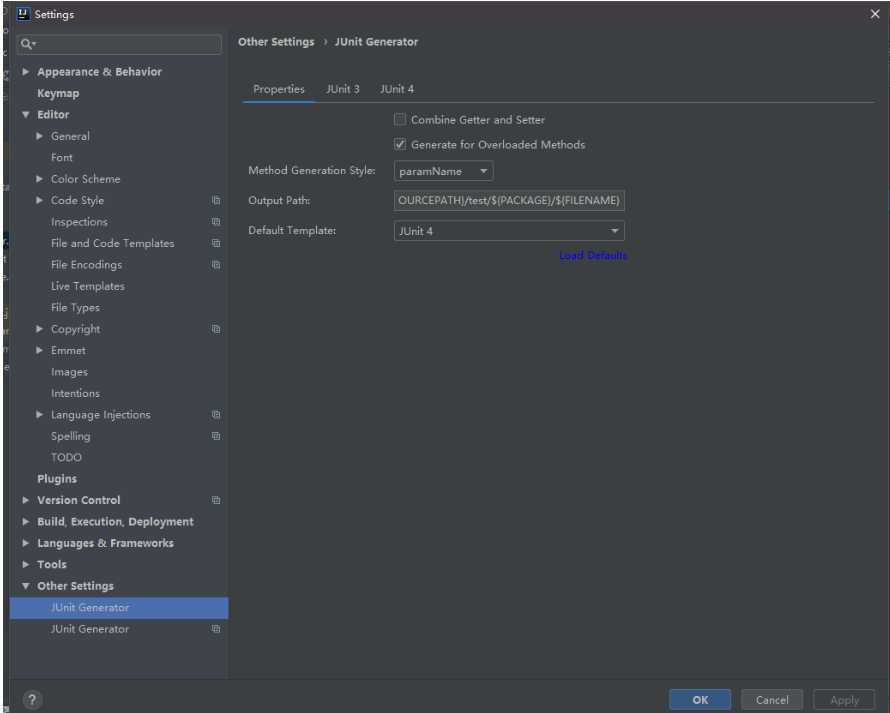Select Plugins in the settings tree
The image size is (890, 713).
57,479
